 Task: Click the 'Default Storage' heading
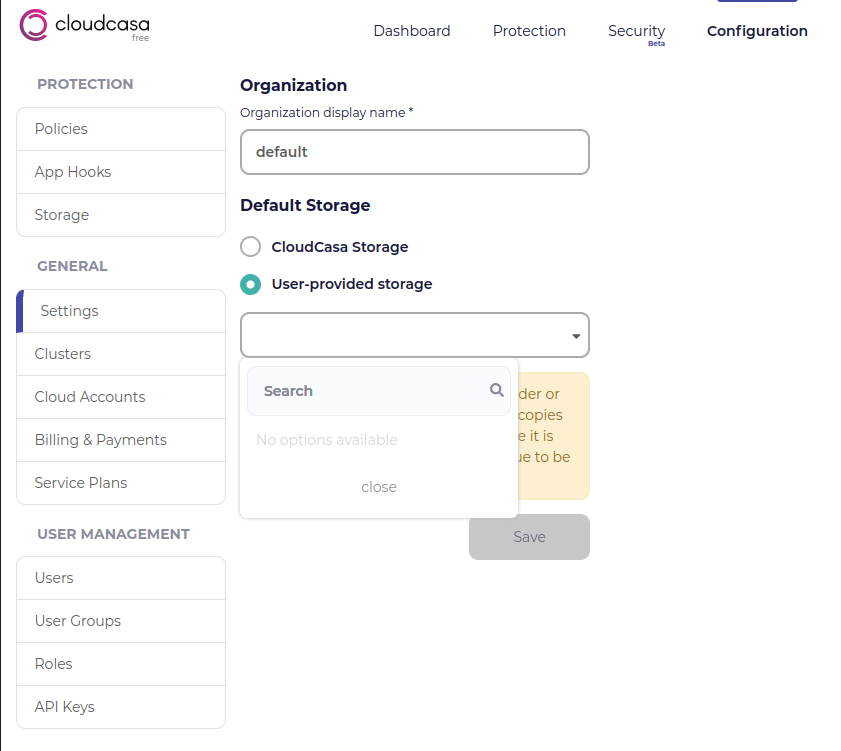tap(305, 205)
